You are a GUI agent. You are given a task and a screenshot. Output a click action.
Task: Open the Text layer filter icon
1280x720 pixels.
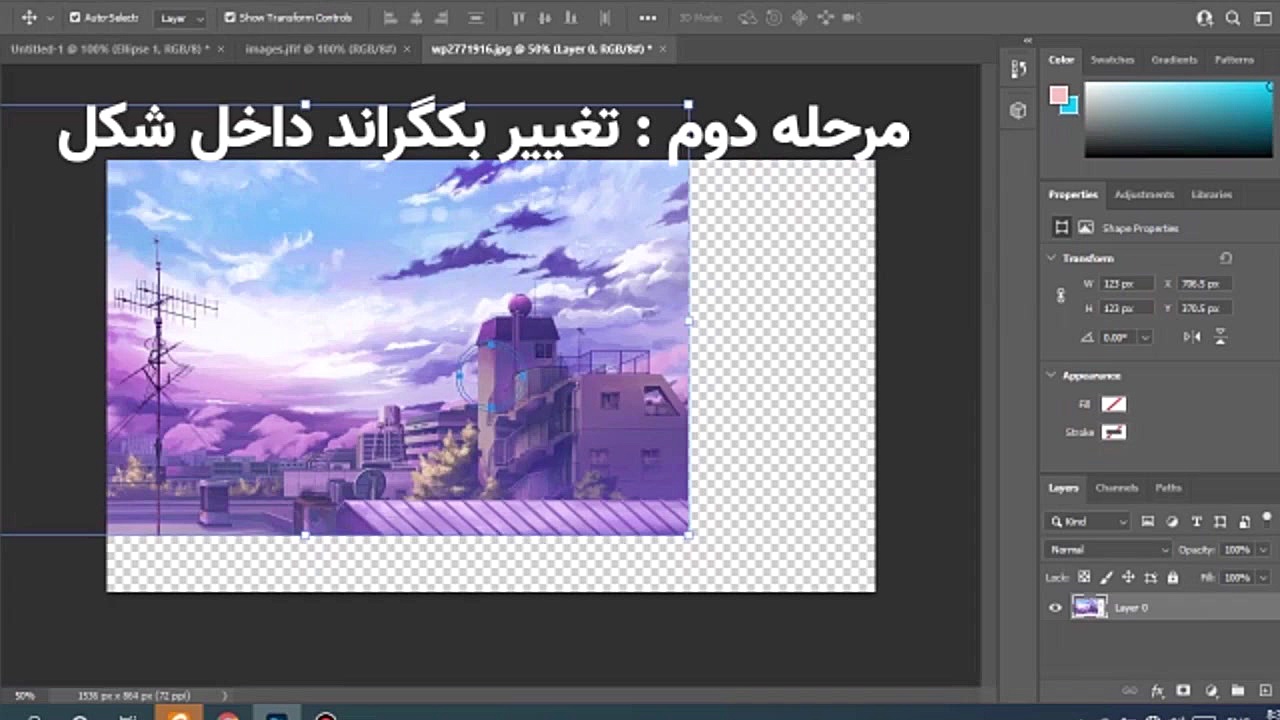tap(1197, 522)
